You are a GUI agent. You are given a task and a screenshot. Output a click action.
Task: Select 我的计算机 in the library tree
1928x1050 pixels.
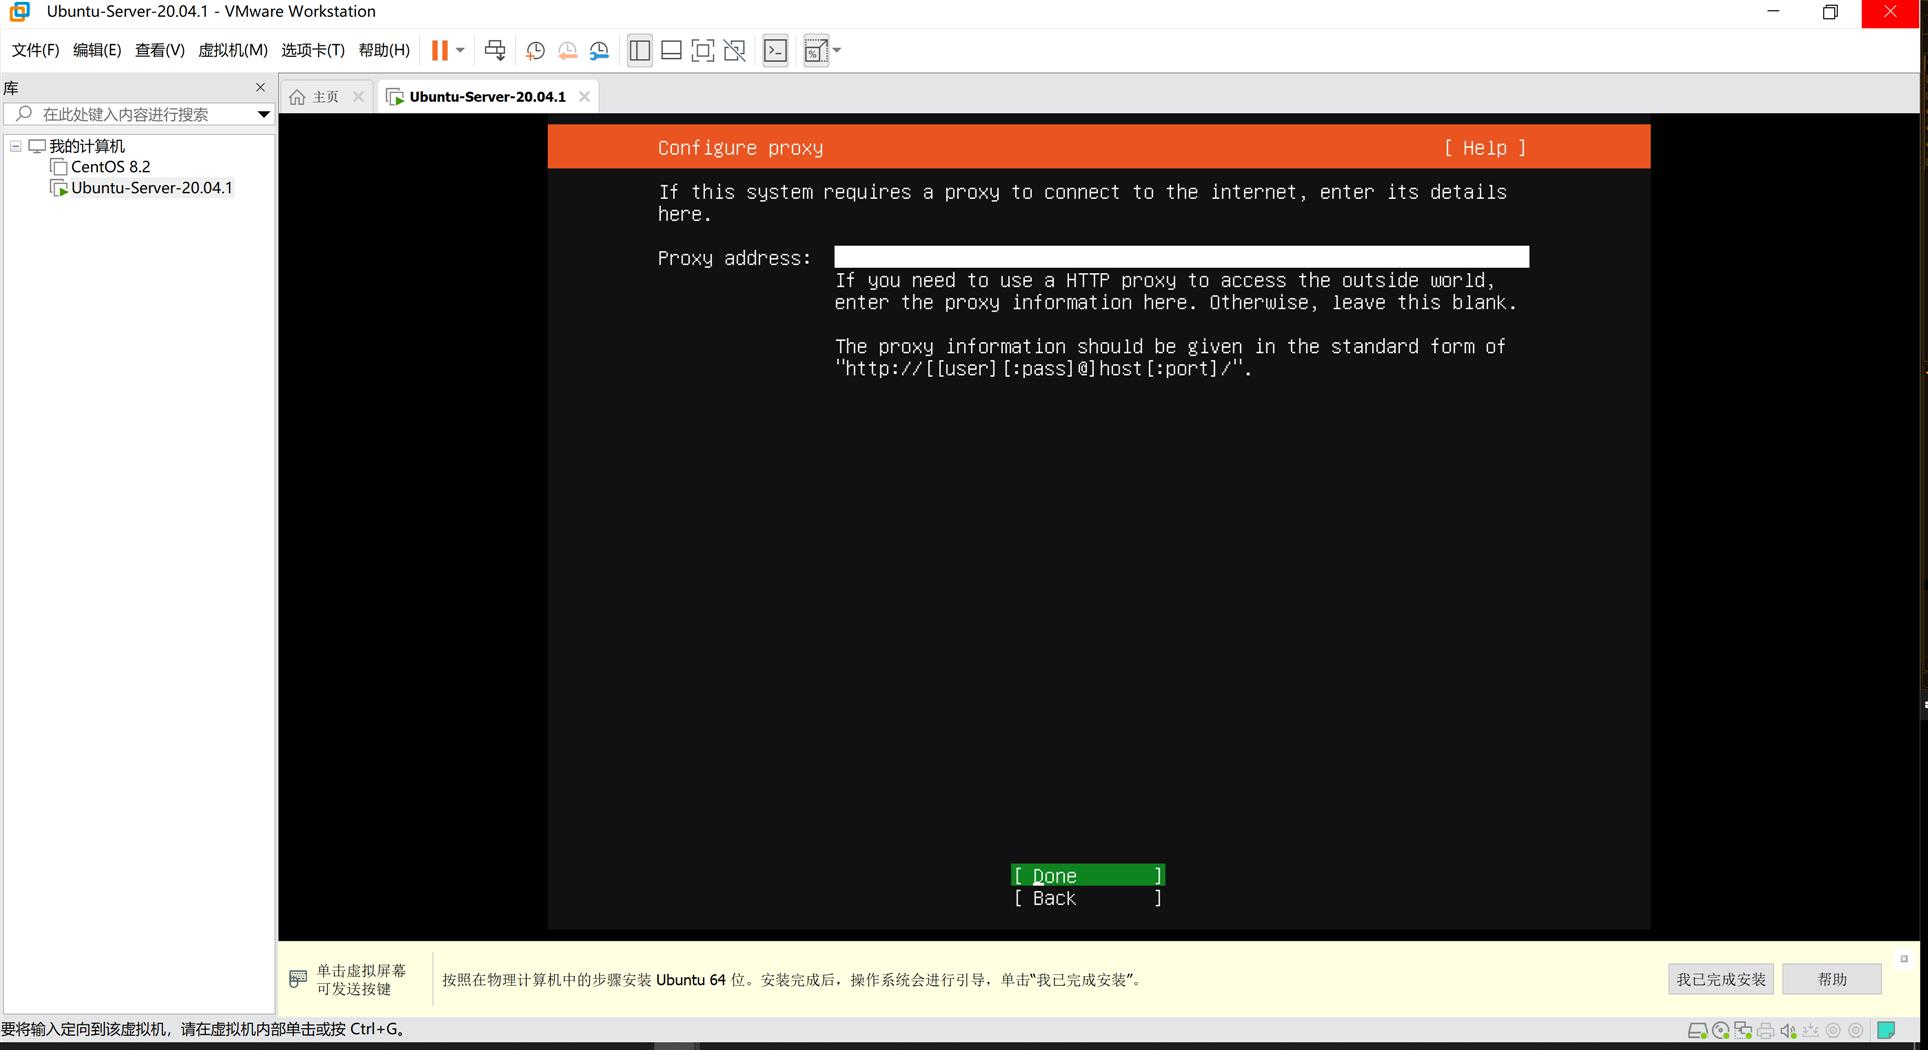point(87,146)
